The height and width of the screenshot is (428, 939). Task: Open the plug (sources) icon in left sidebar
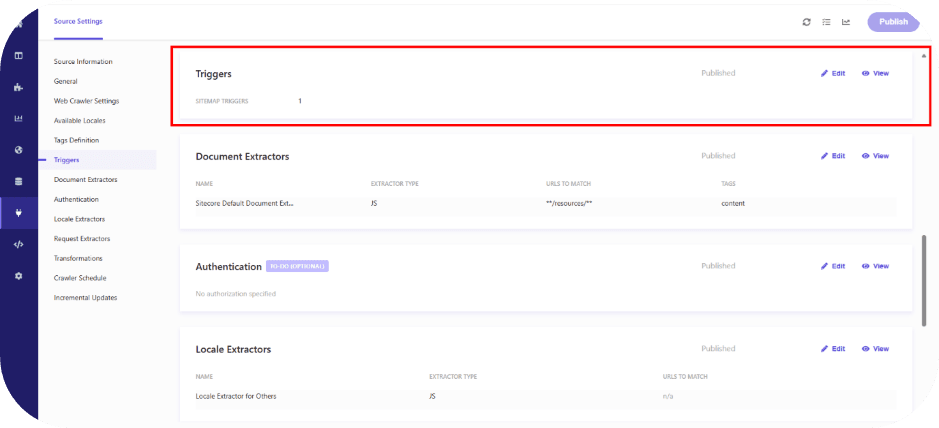click(x=18, y=212)
